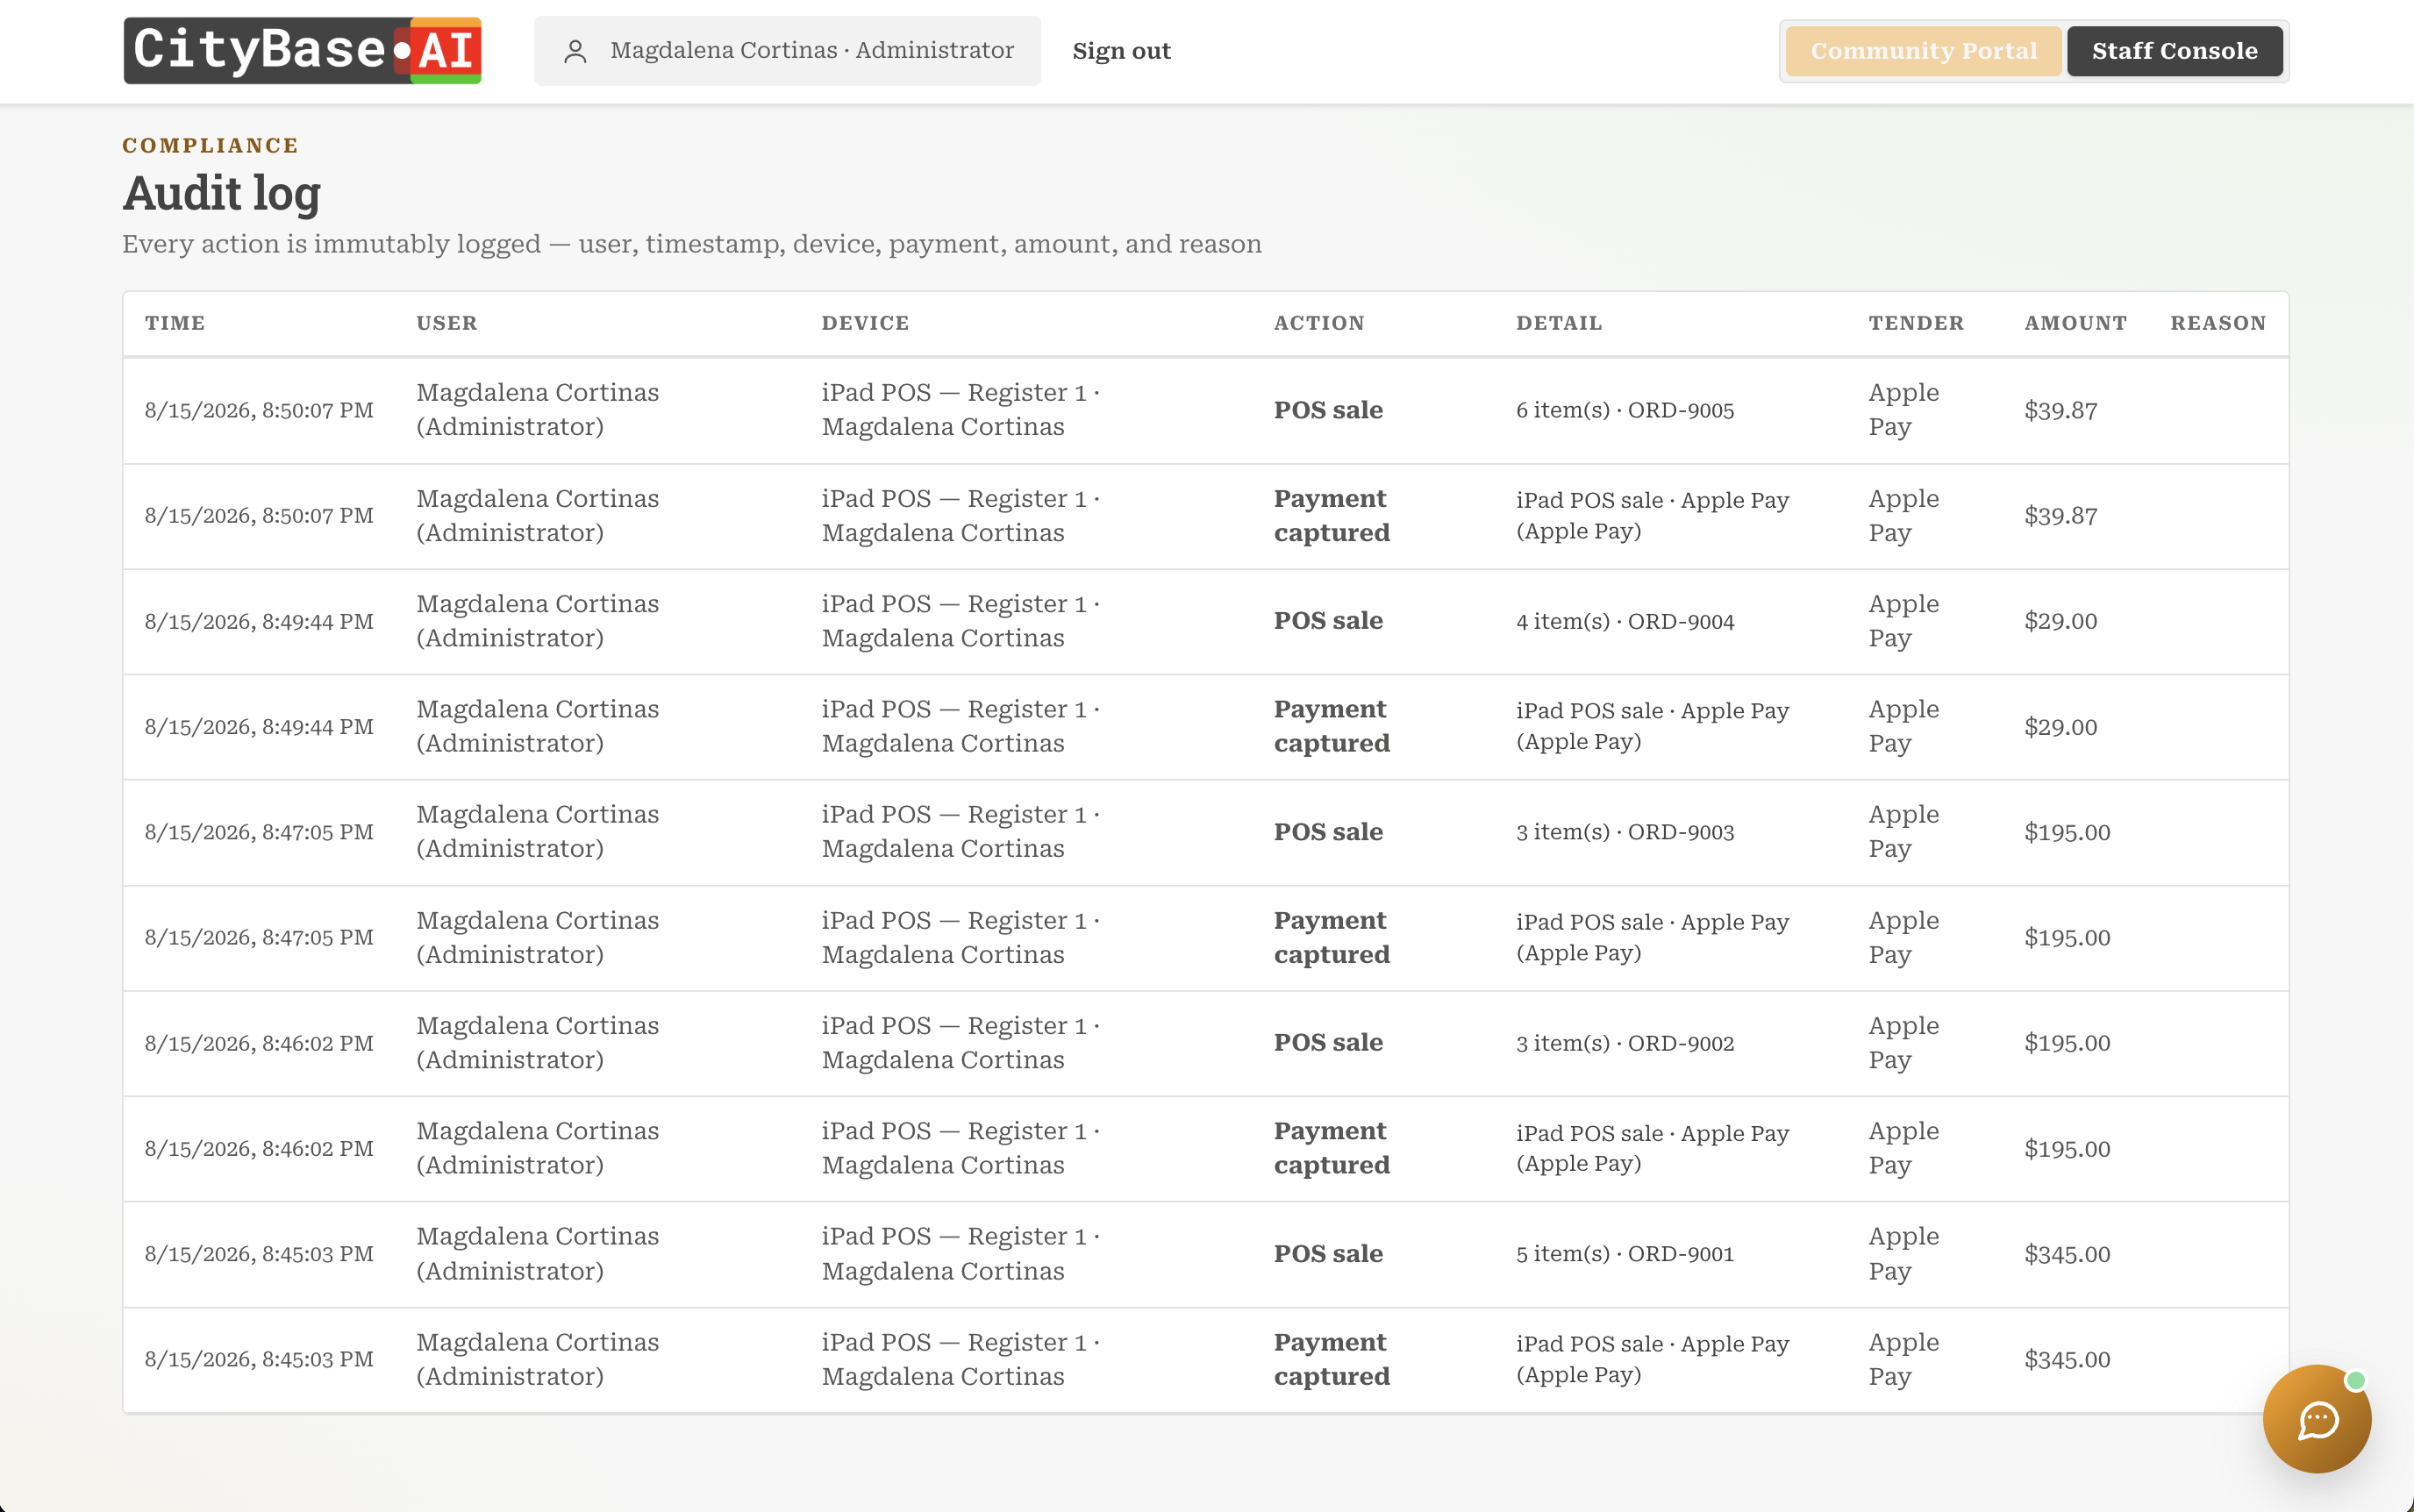Select the 4 item(s) · ORD-9004 detail
The width and height of the screenshot is (2414, 1512).
click(1625, 621)
